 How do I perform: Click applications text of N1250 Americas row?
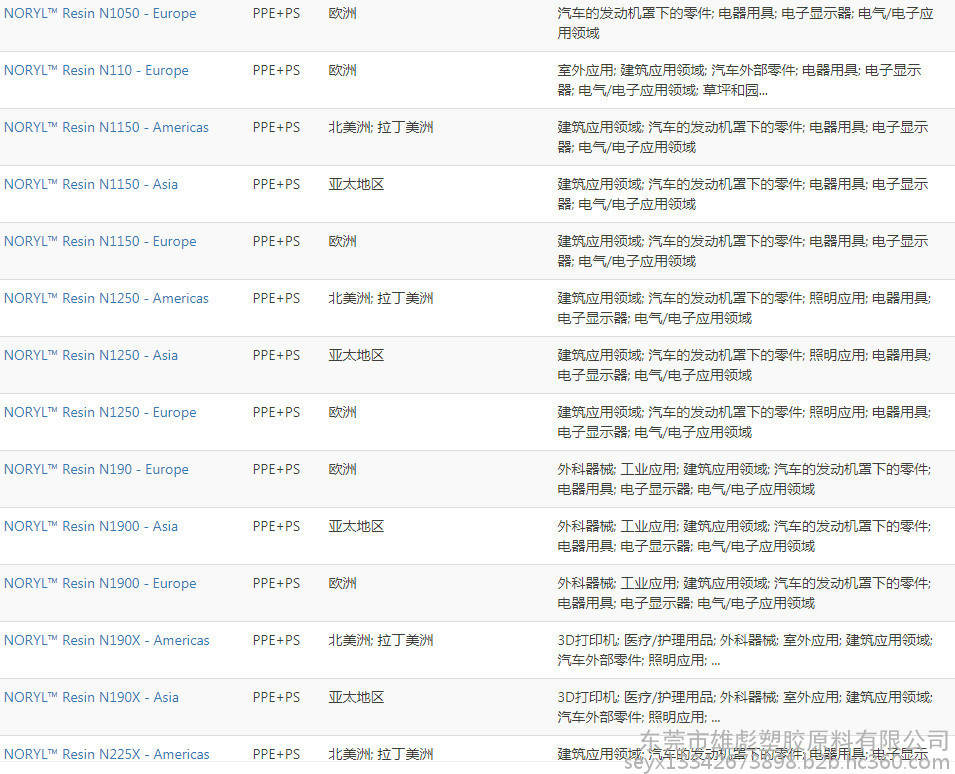coord(744,308)
